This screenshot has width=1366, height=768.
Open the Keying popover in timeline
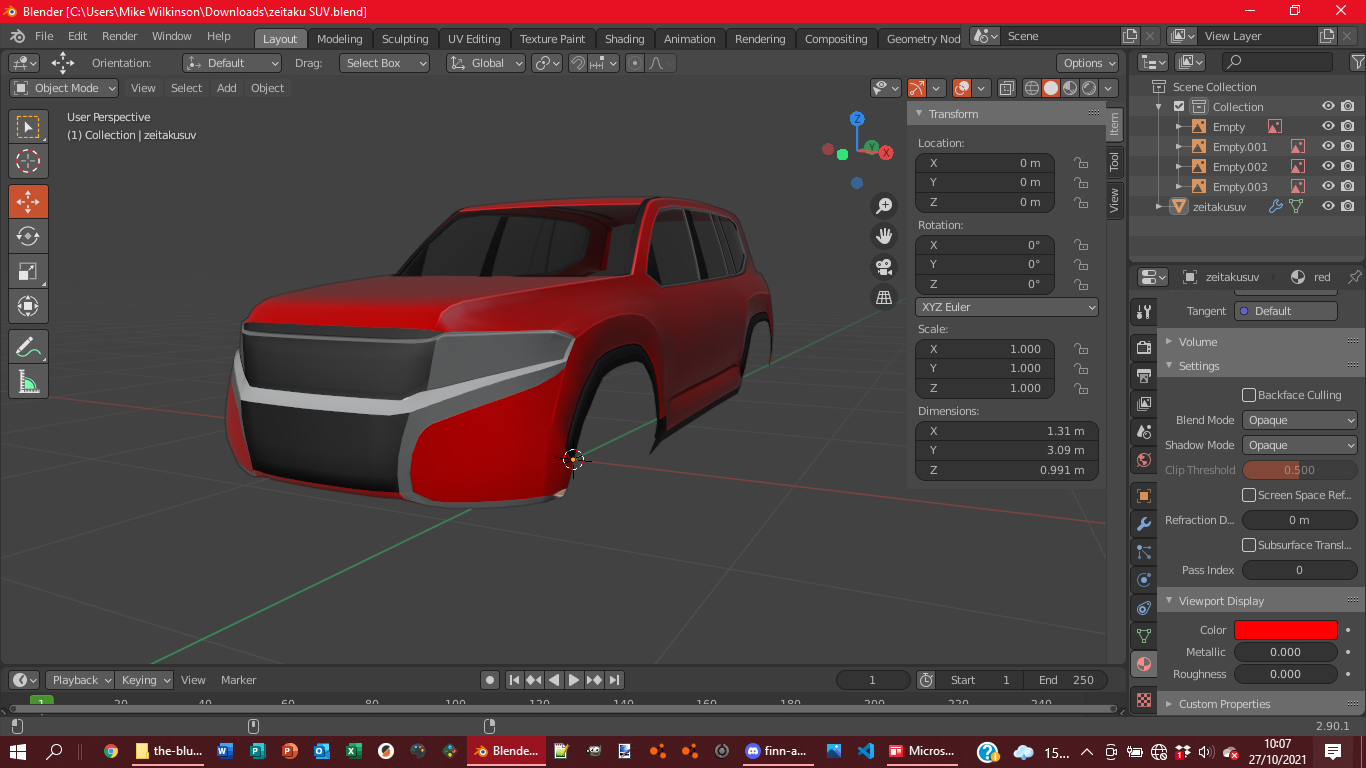tap(144, 680)
